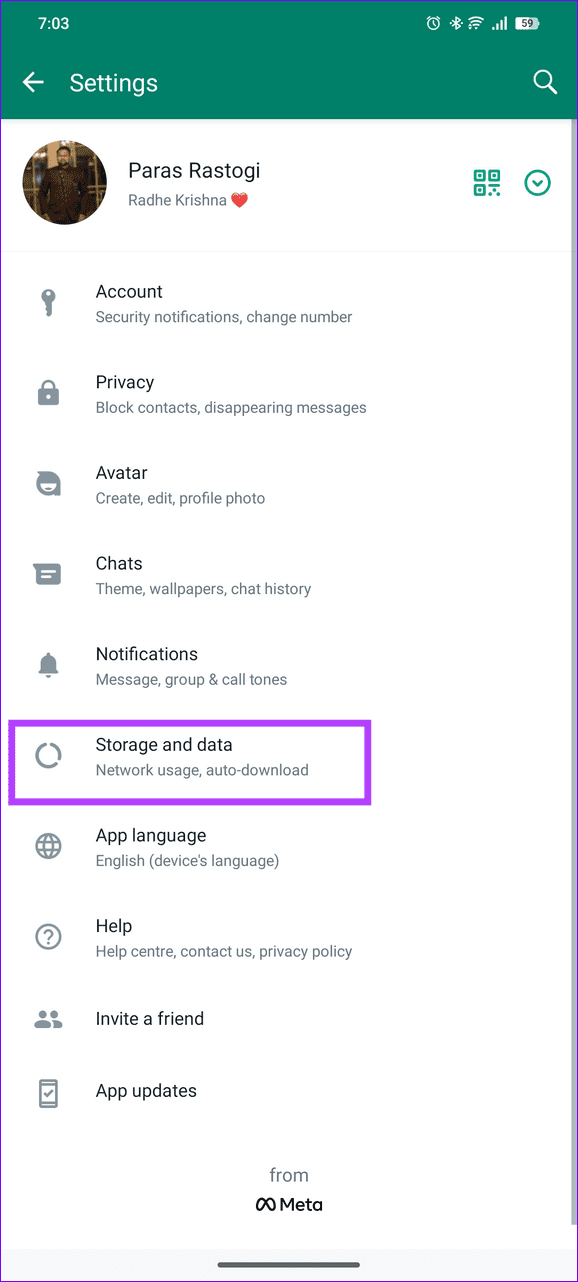This screenshot has width=578, height=1282.
Task: Go back using the arrow in header
Action: (33, 82)
